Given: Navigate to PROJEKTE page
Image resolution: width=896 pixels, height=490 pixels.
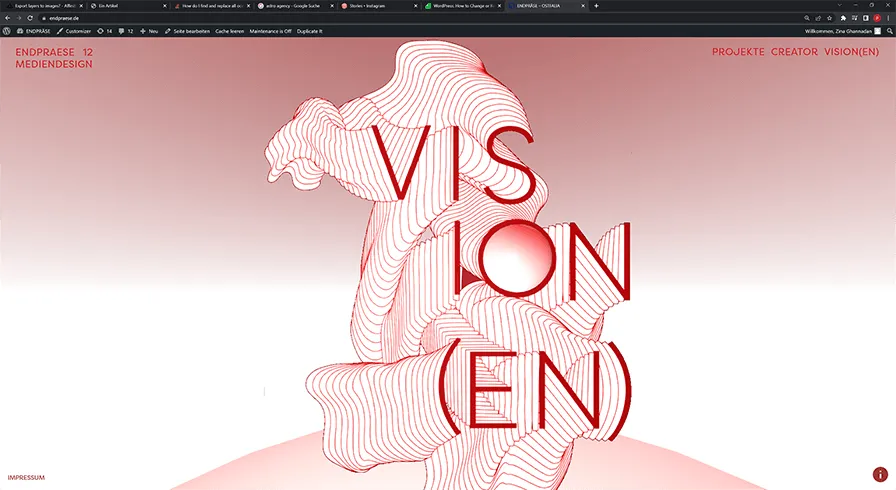Looking at the screenshot, I should tap(738, 51).
